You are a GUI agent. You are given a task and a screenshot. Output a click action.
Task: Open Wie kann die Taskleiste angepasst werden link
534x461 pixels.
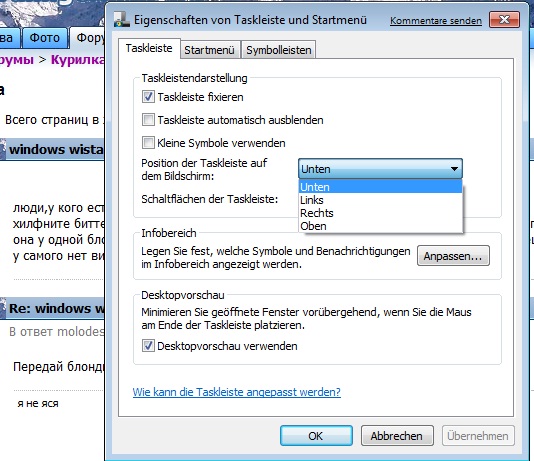click(237, 392)
